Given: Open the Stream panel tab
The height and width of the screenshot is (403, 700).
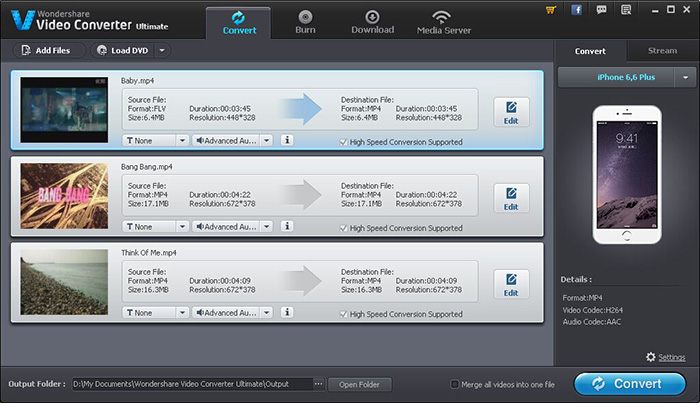Looking at the screenshot, I should tap(662, 51).
